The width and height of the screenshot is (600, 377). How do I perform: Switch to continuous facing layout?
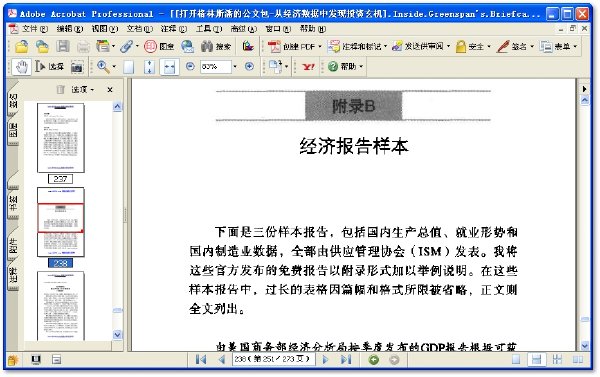557,359
